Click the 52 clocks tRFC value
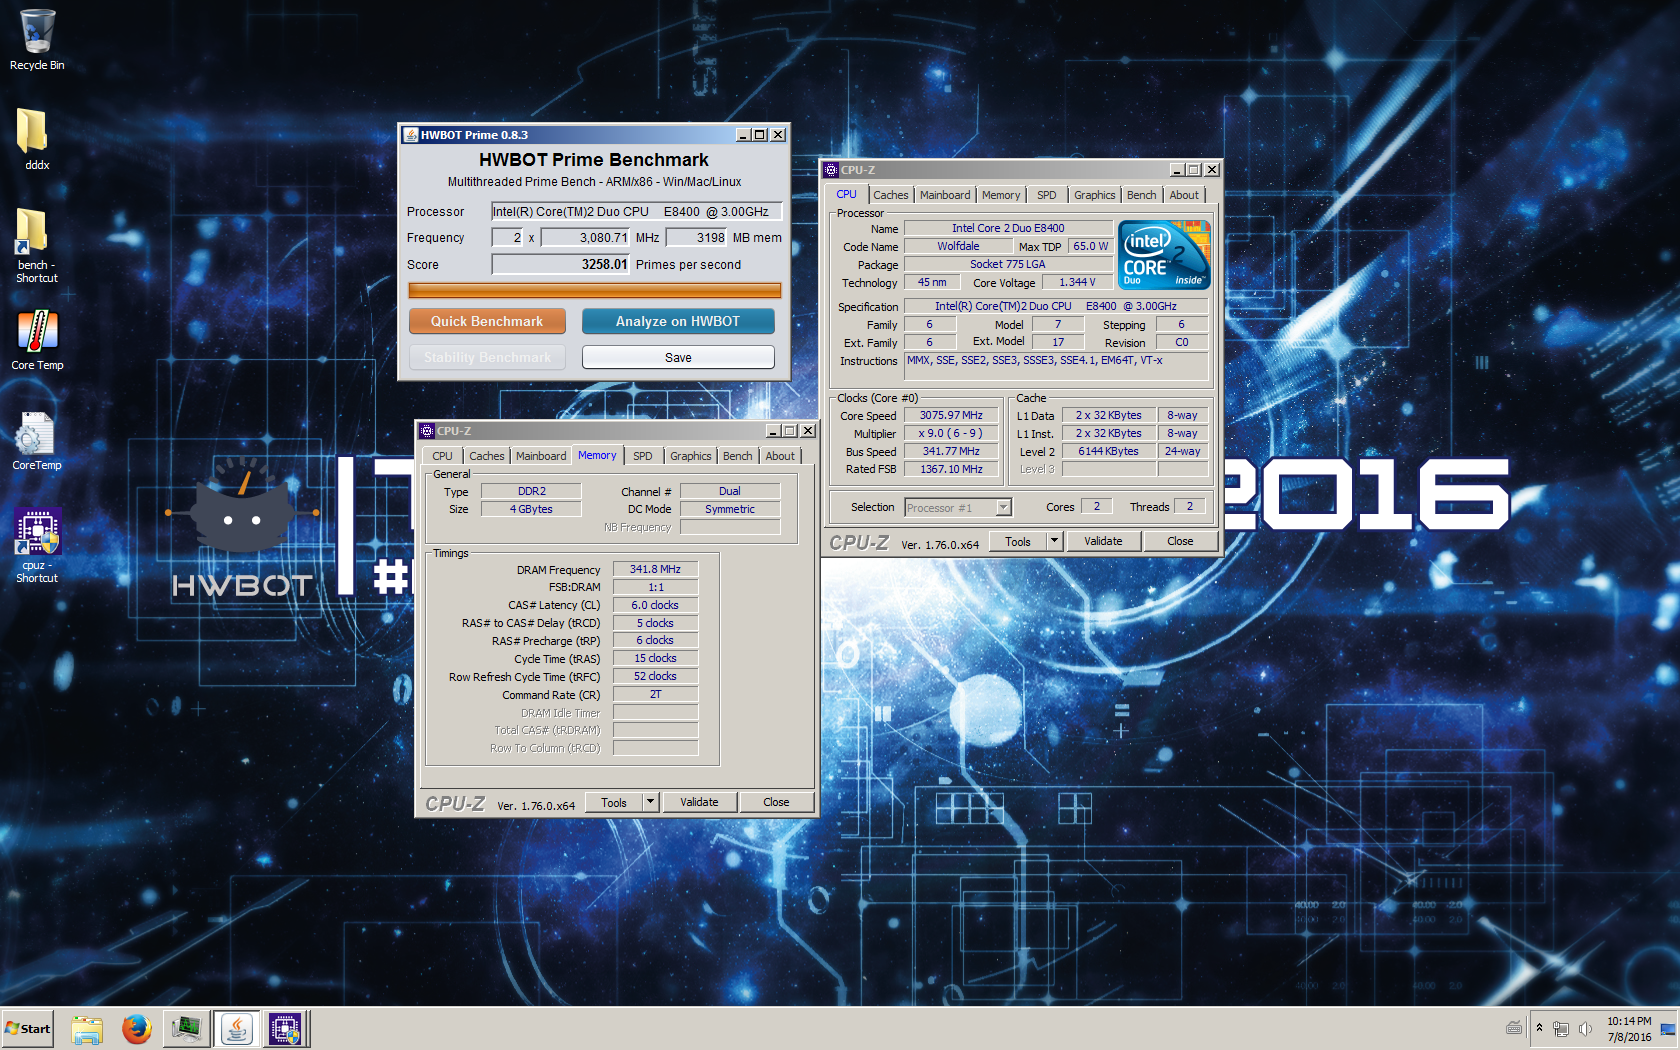Image resolution: width=1680 pixels, height=1050 pixels. (x=655, y=676)
